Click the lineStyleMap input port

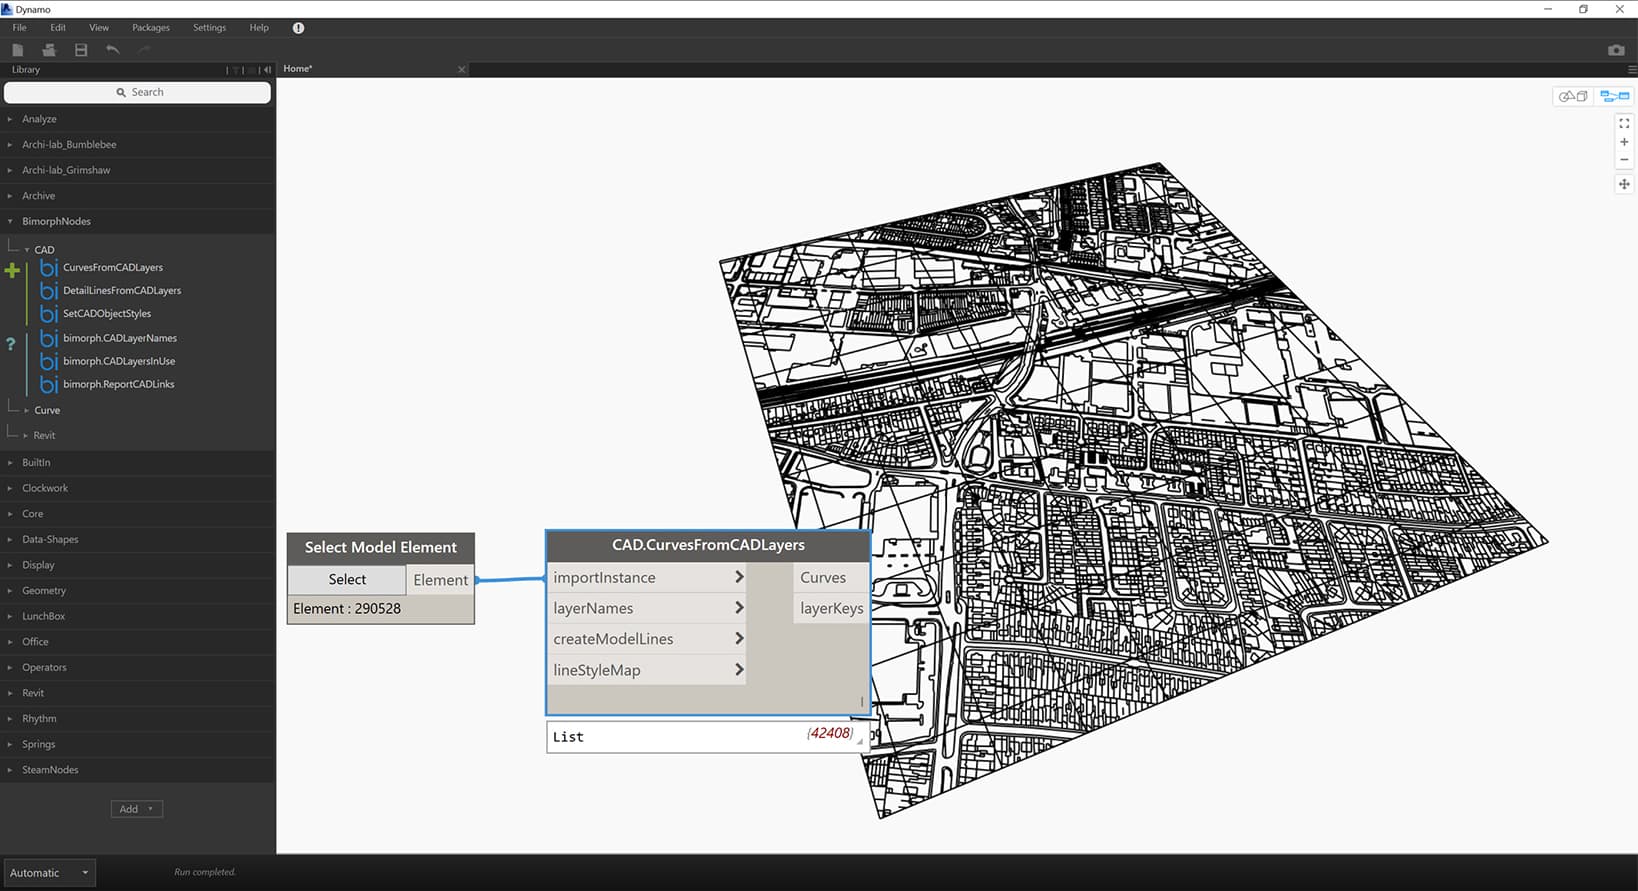648,670
